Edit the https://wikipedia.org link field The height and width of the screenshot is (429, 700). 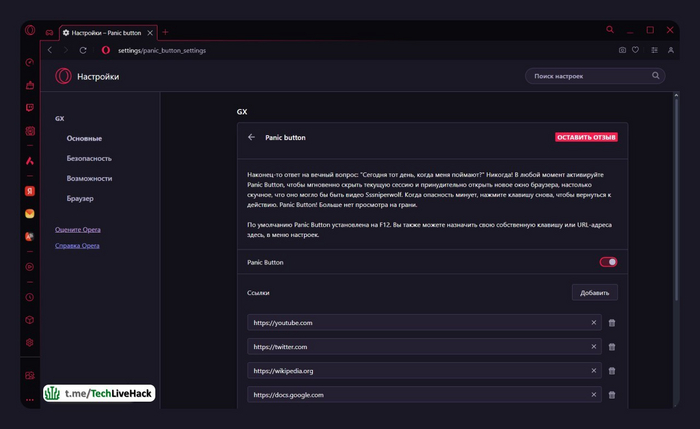coord(424,371)
